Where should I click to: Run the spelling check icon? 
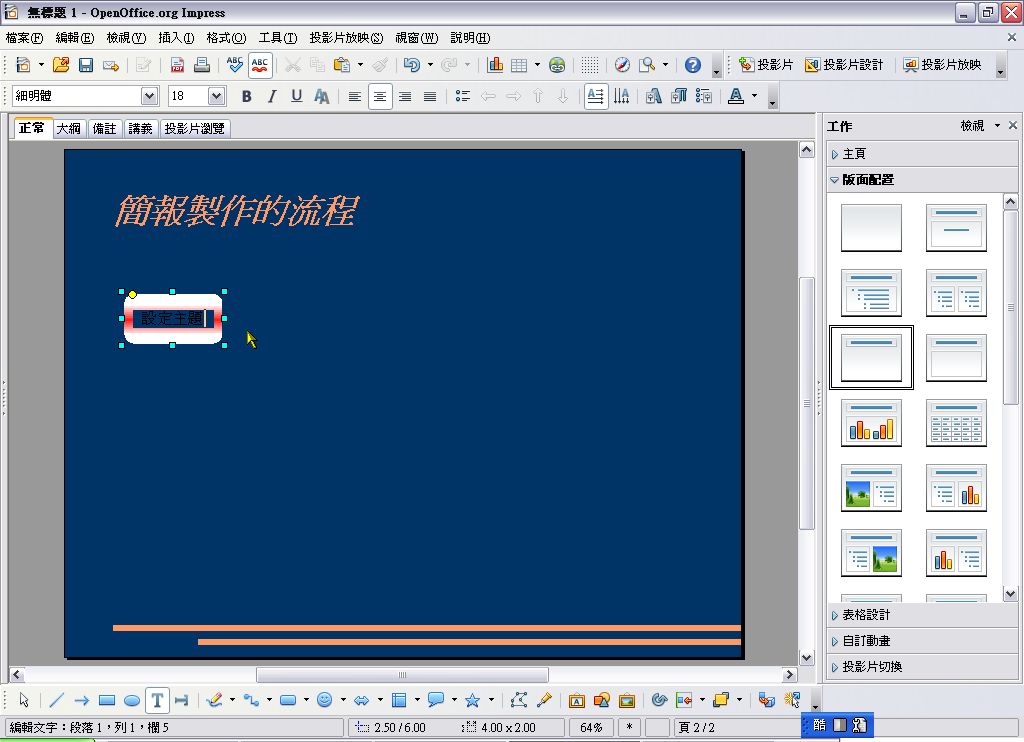[x=234, y=65]
